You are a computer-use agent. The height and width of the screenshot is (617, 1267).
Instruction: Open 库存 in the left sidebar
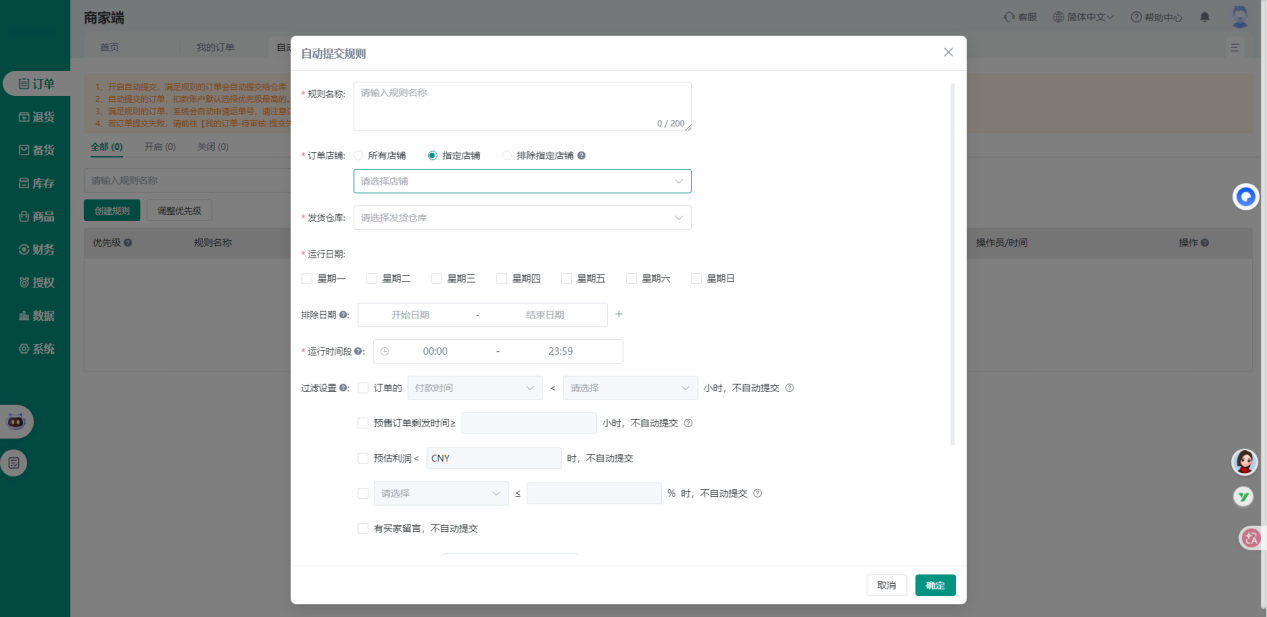coord(35,183)
